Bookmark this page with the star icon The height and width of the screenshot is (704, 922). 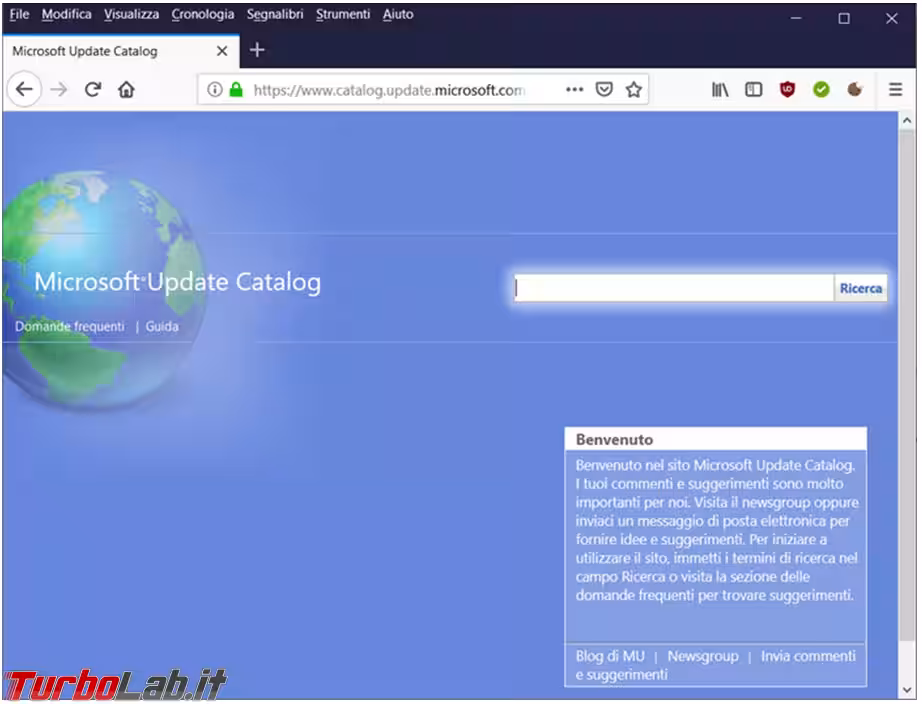tap(633, 90)
